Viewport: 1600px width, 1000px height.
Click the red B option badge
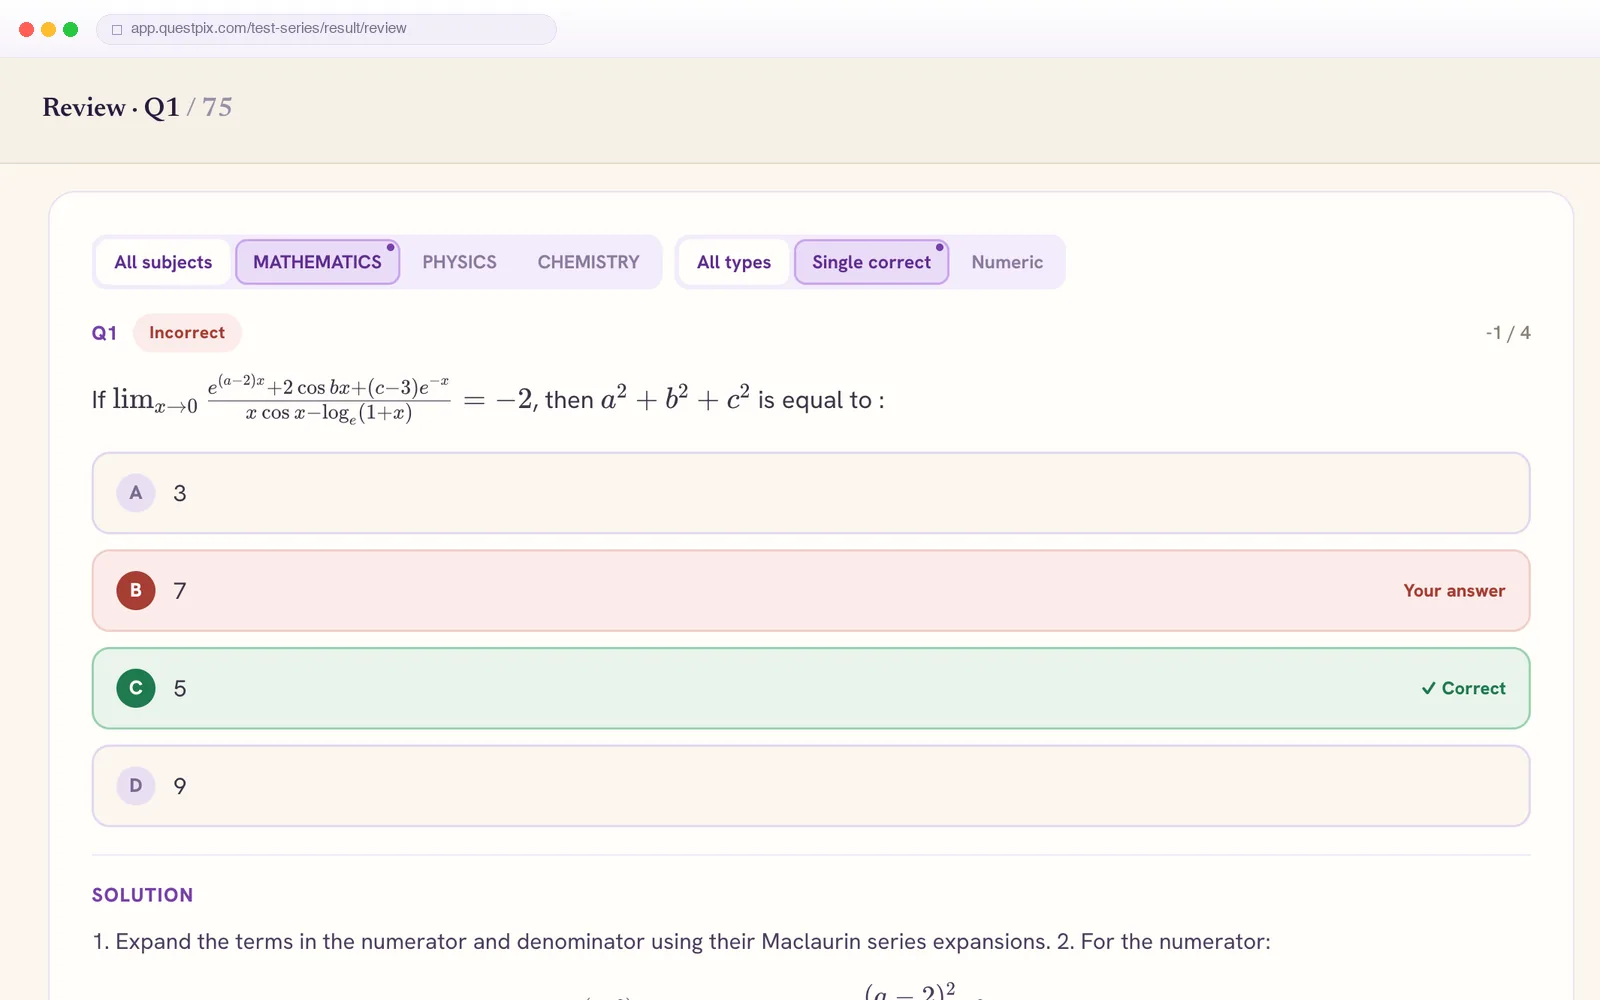pos(136,591)
